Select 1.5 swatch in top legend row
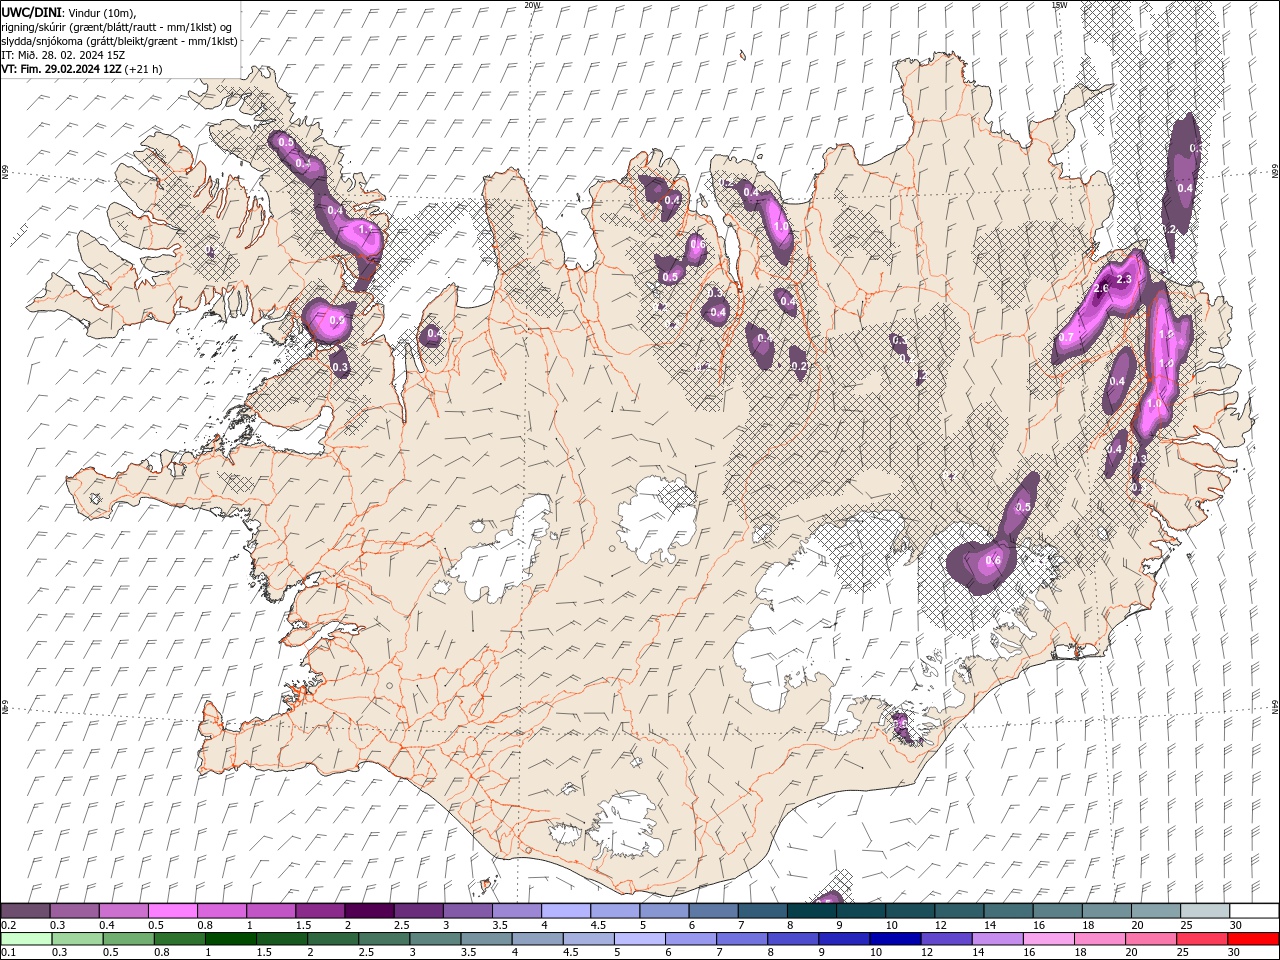Screen dimensions: 1280x960 click(x=320, y=911)
